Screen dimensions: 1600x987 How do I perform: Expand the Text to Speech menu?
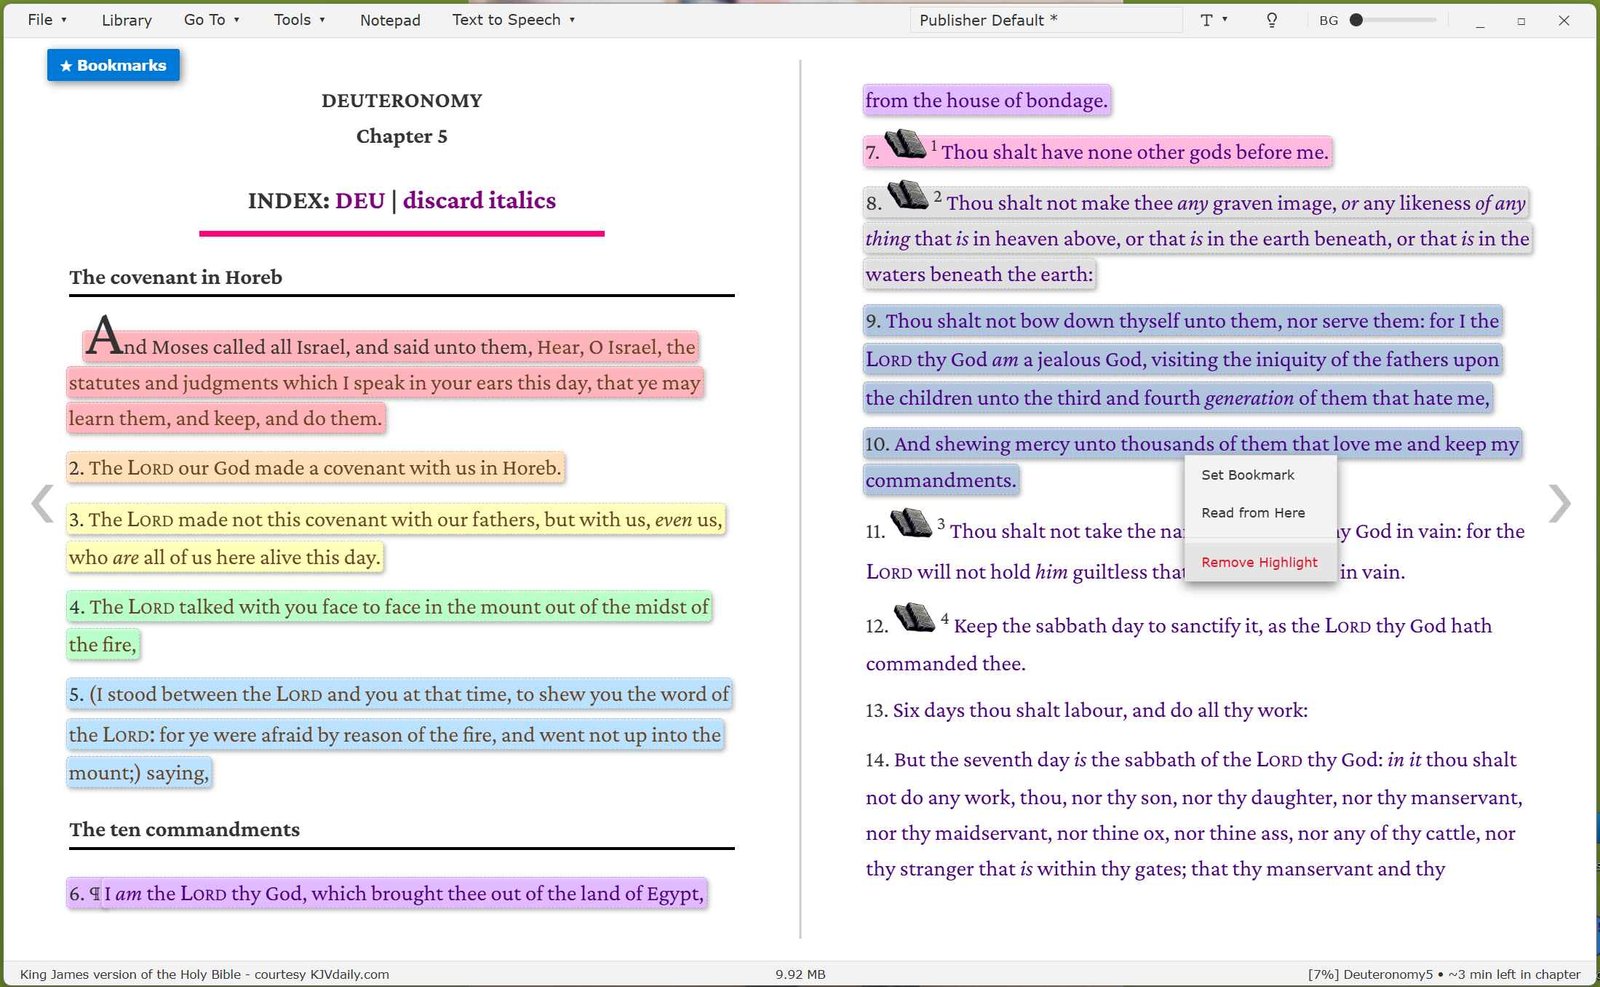point(514,19)
